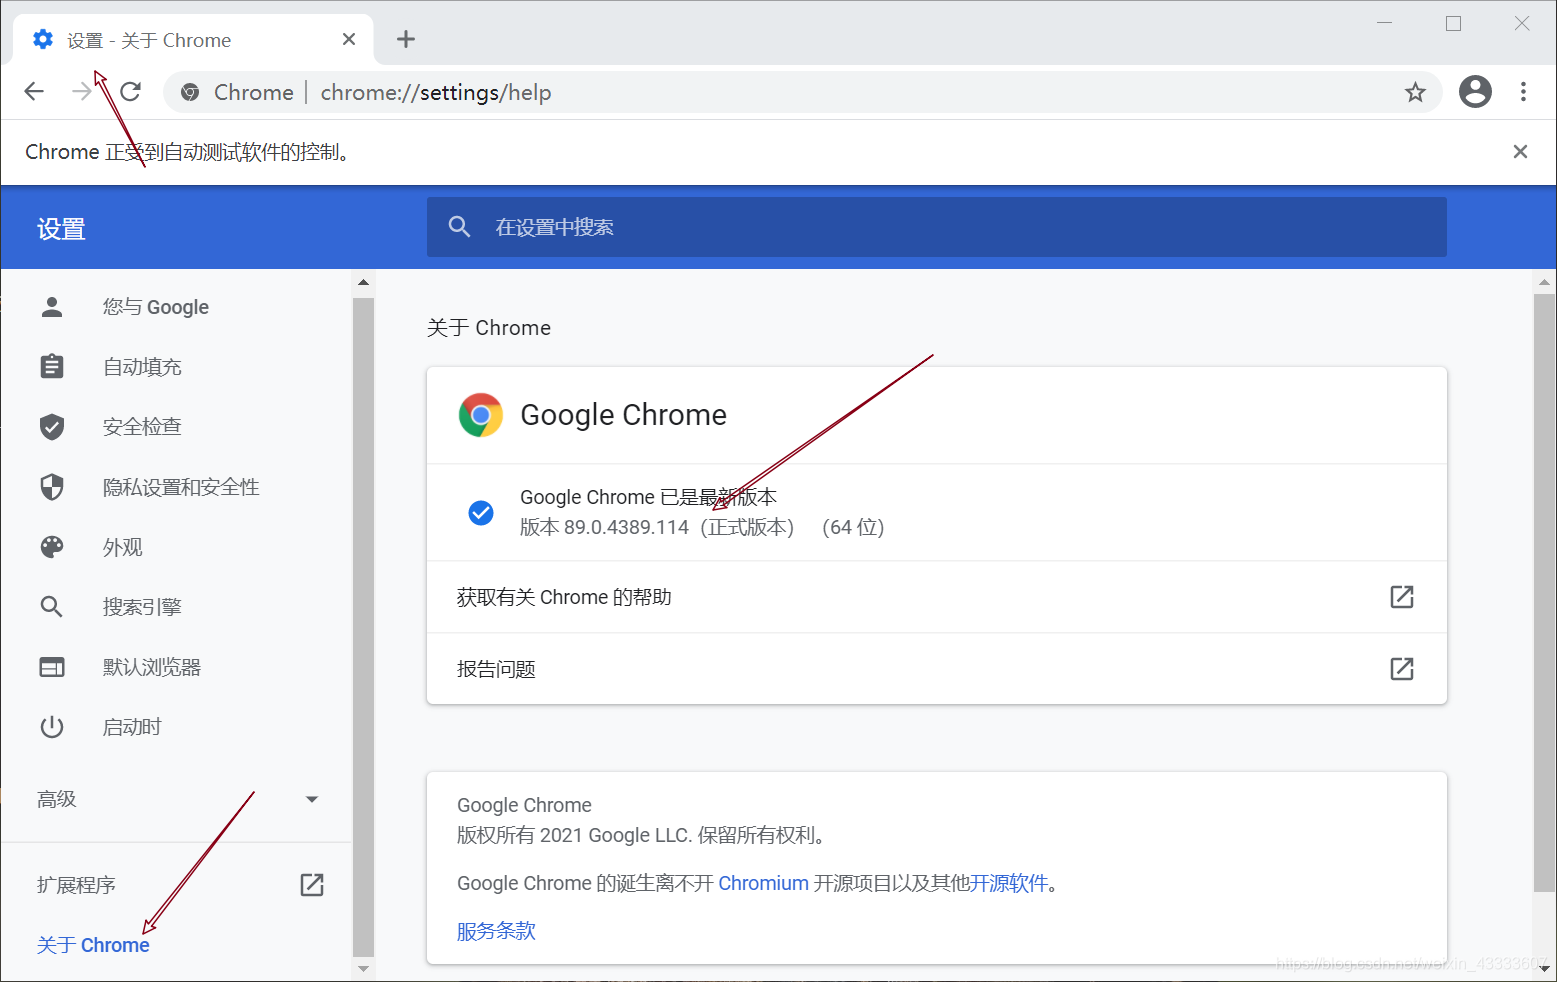The height and width of the screenshot is (982, 1557).
Task: Open the 服务条款 link
Action: pyautogui.click(x=496, y=931)
